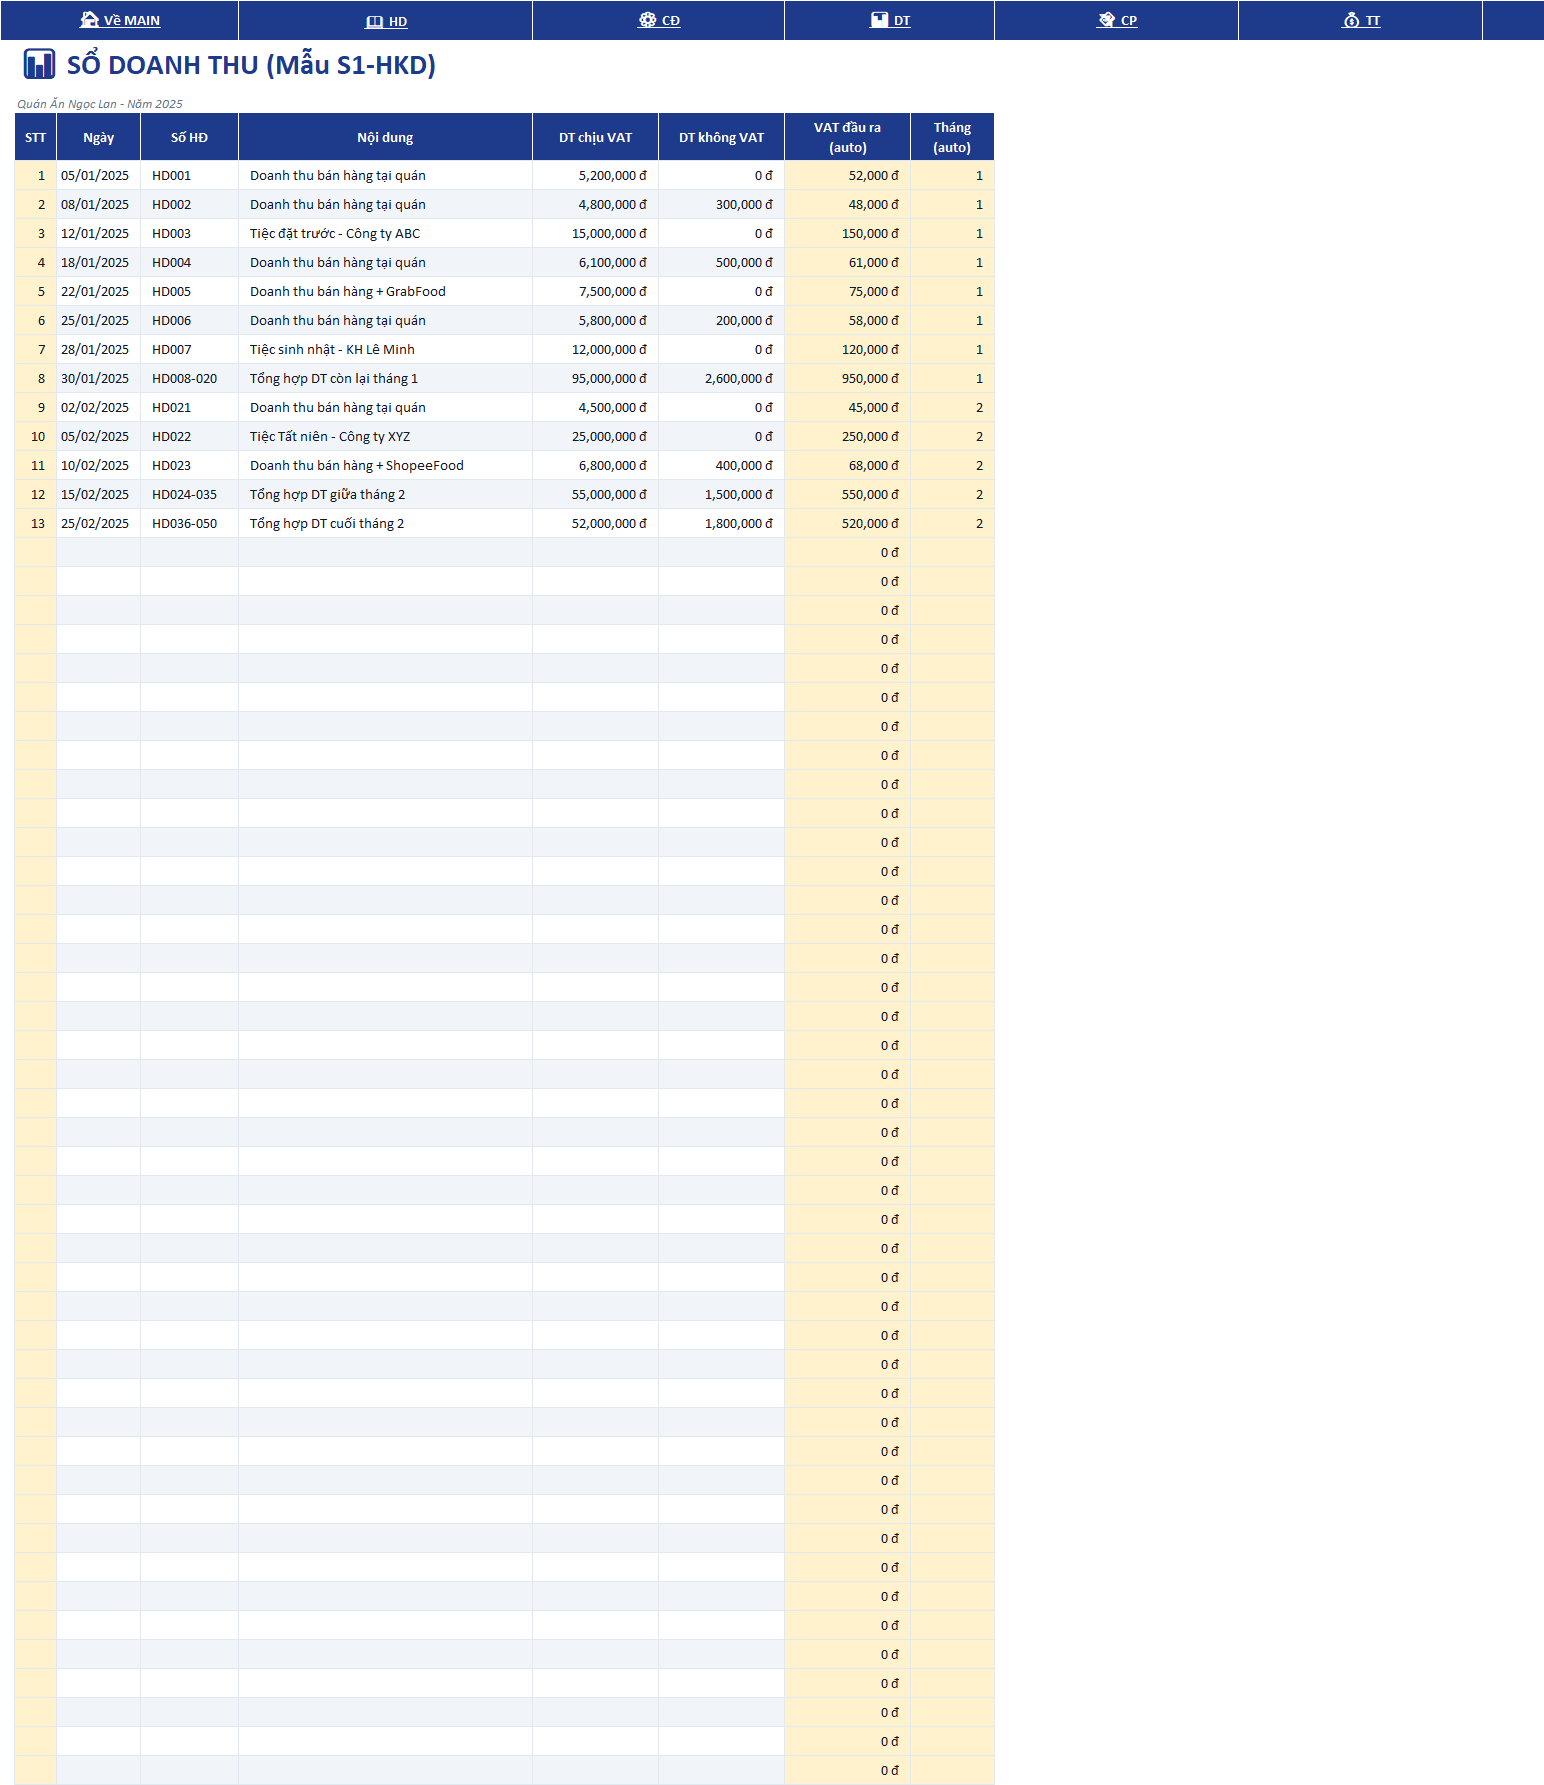Select the Nội dung column header
This screenshot has height=1785, width=1544.
coord(385,137)
